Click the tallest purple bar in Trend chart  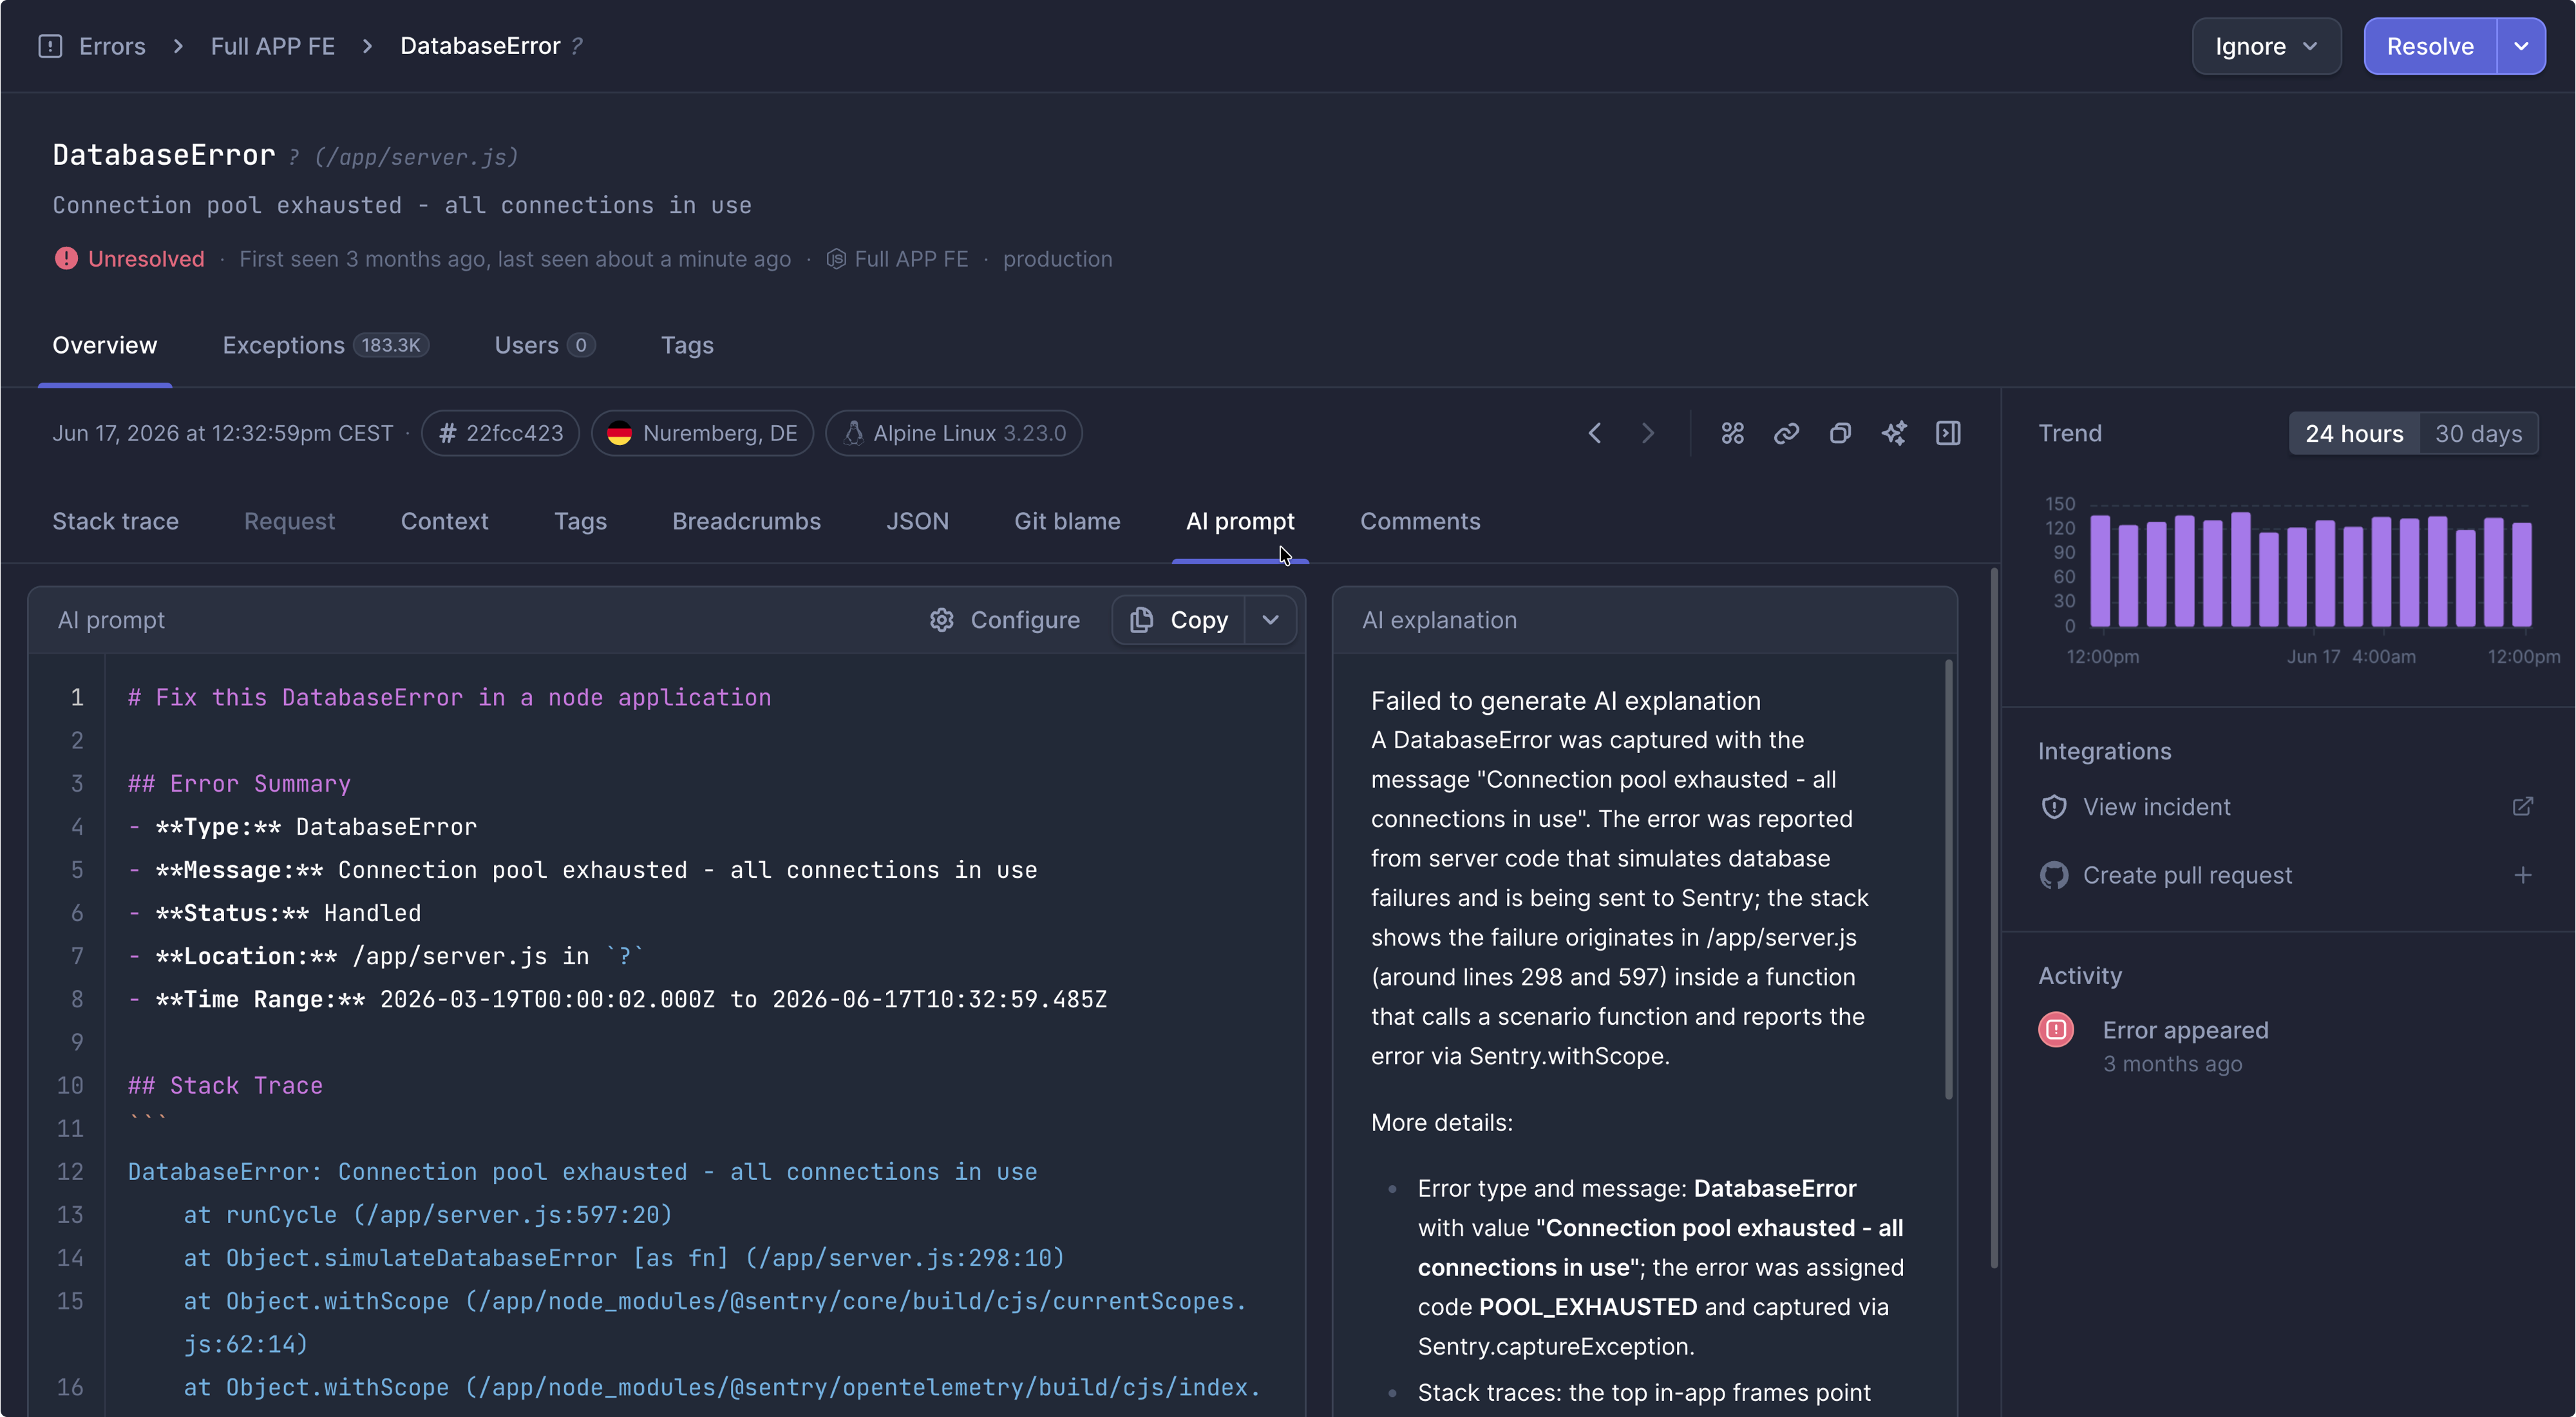[2240, 569]
